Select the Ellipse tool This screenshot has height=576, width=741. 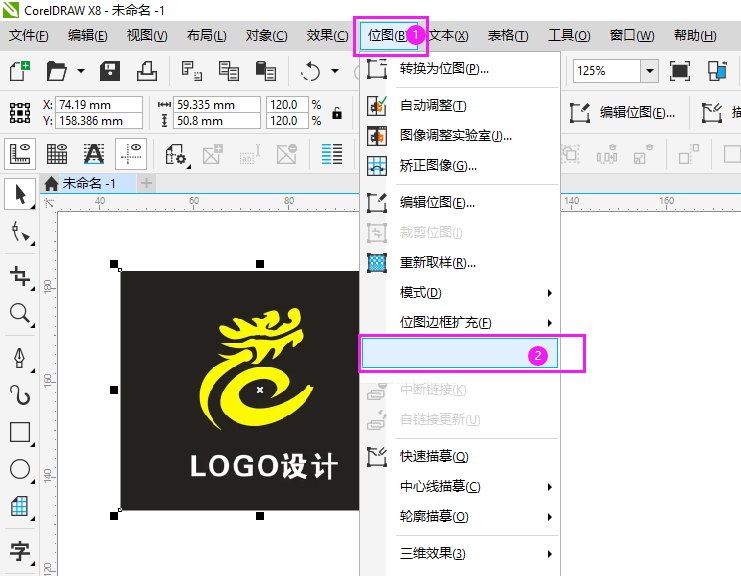pos(20,469)
